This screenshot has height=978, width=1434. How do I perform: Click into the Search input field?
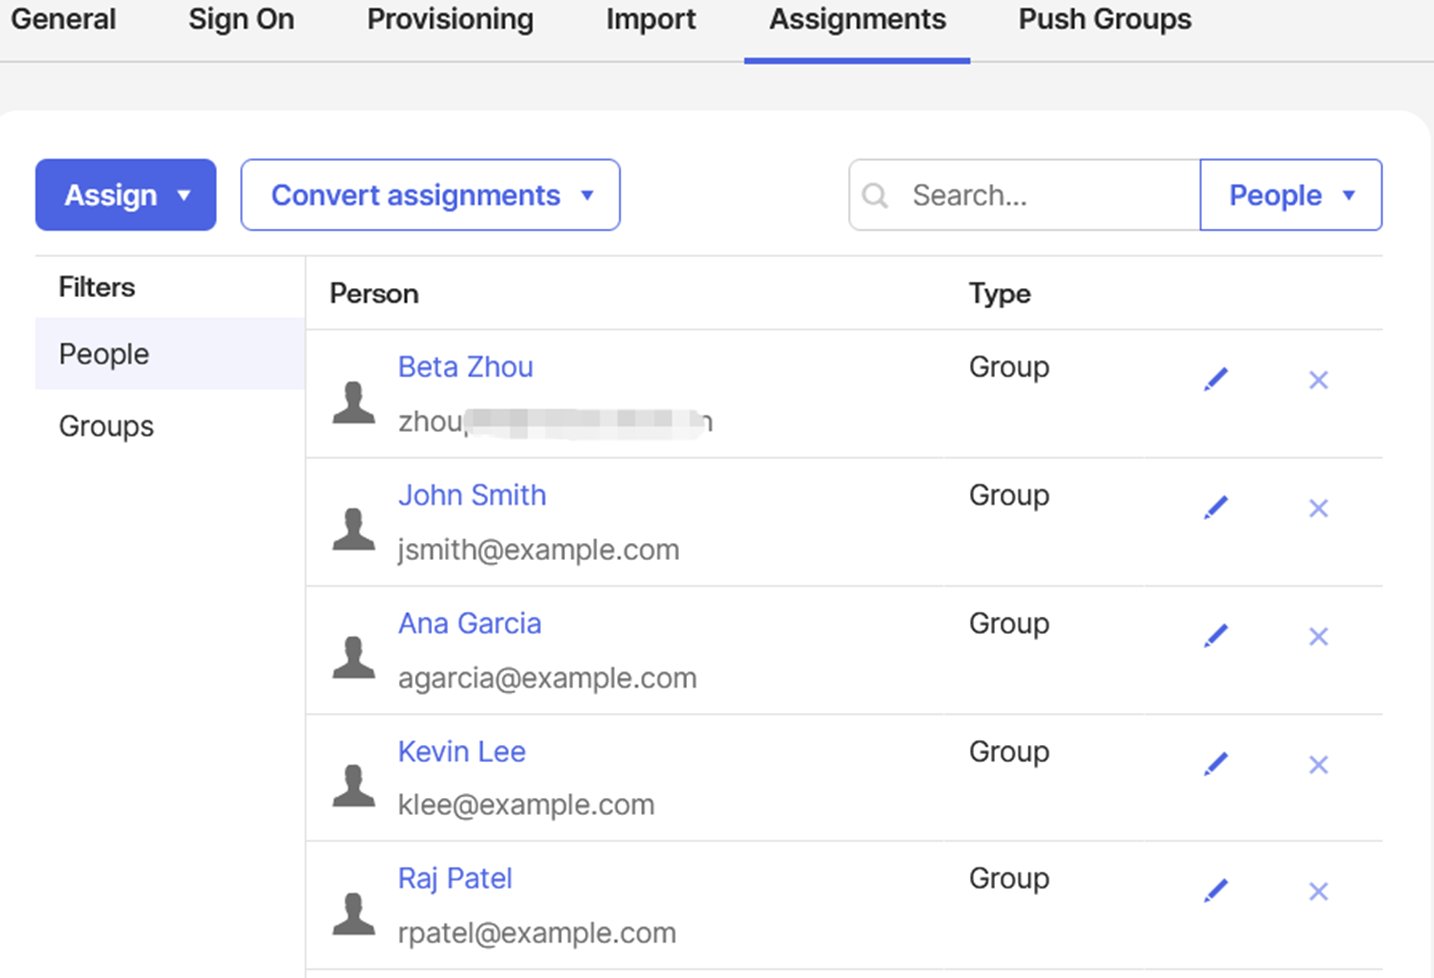pyautogui.click(x=1040, y=195)
